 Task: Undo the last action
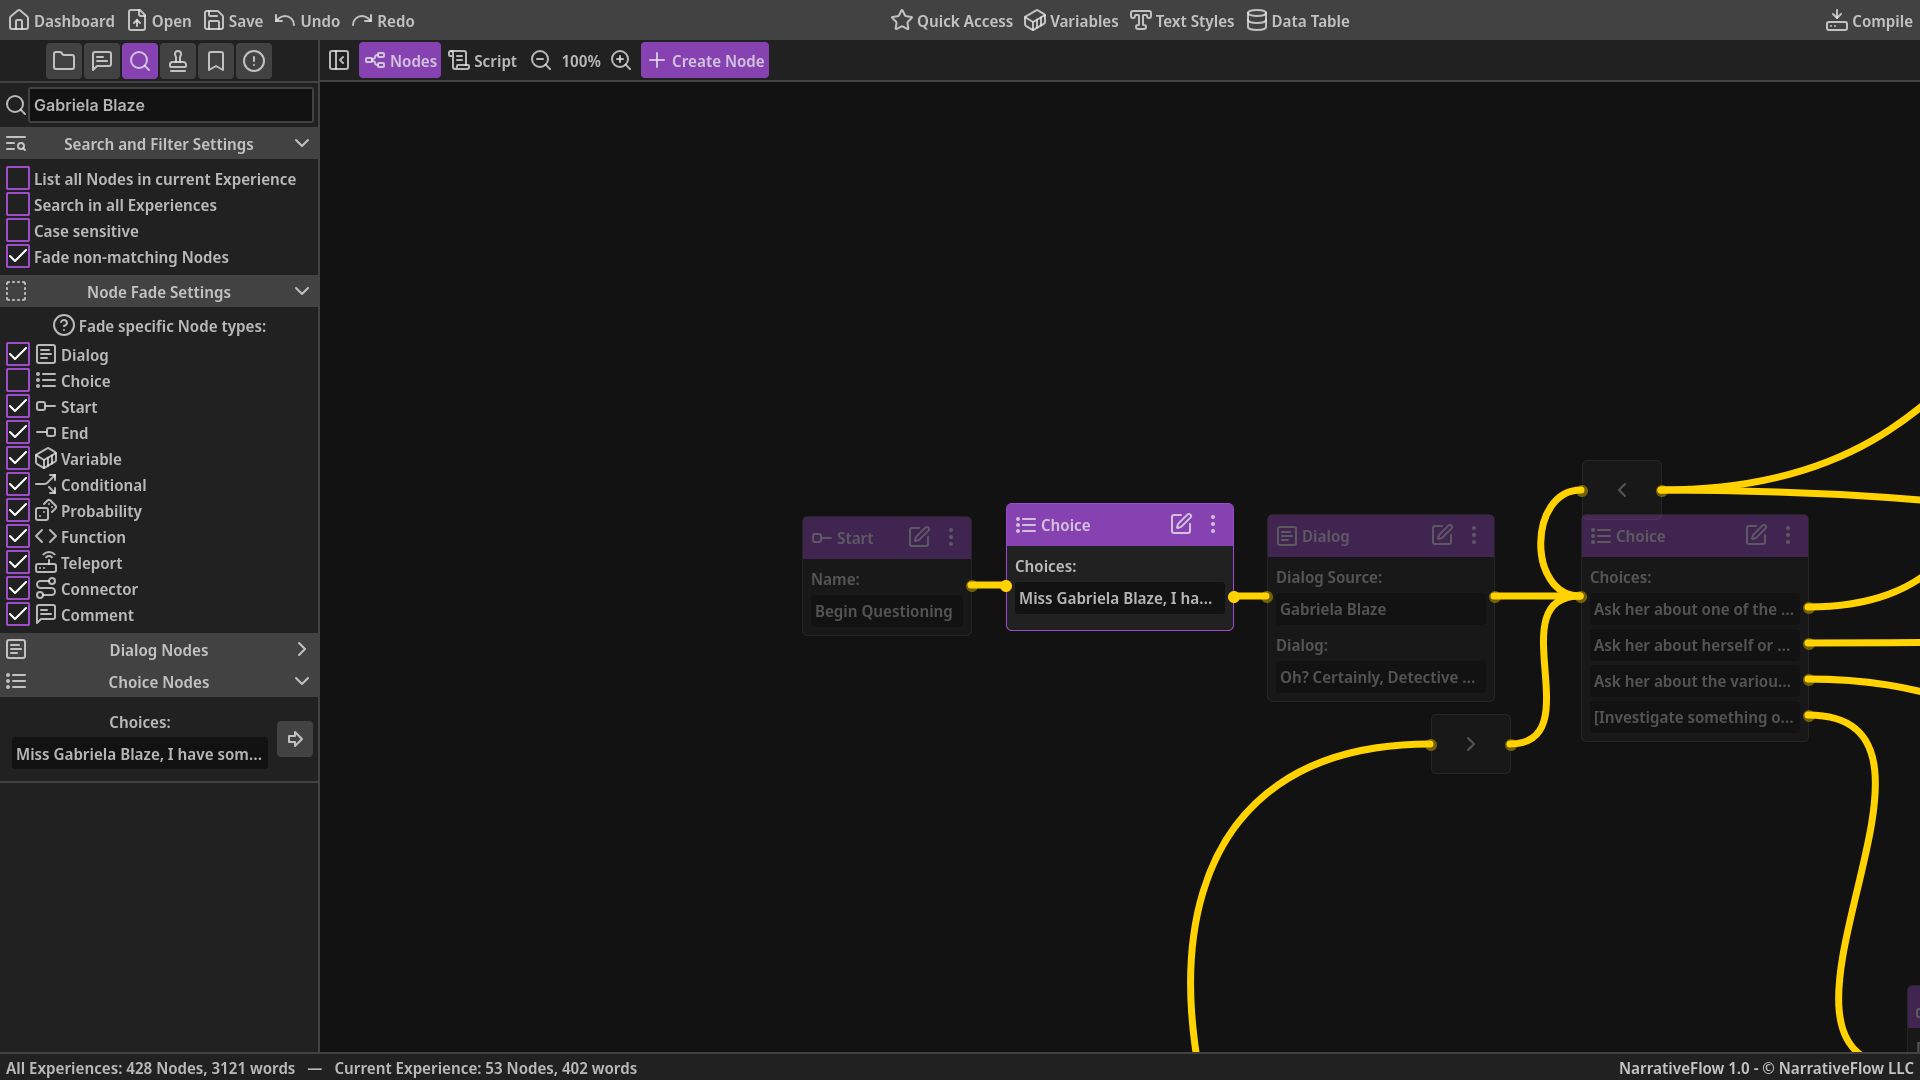(x=307, y=21)
